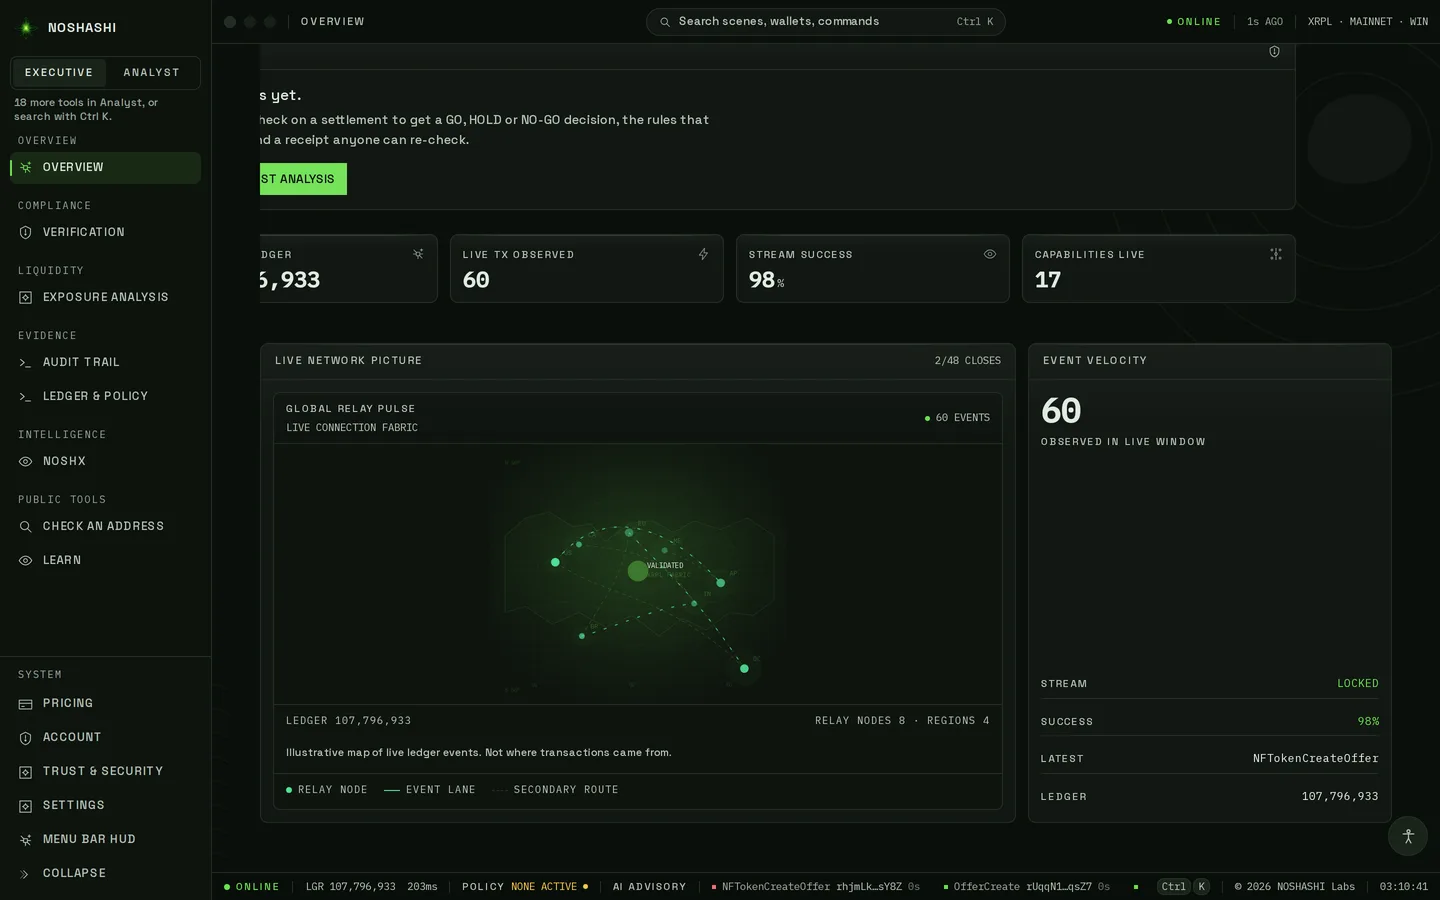Open the accessibility floating button

click(1408, 836)
